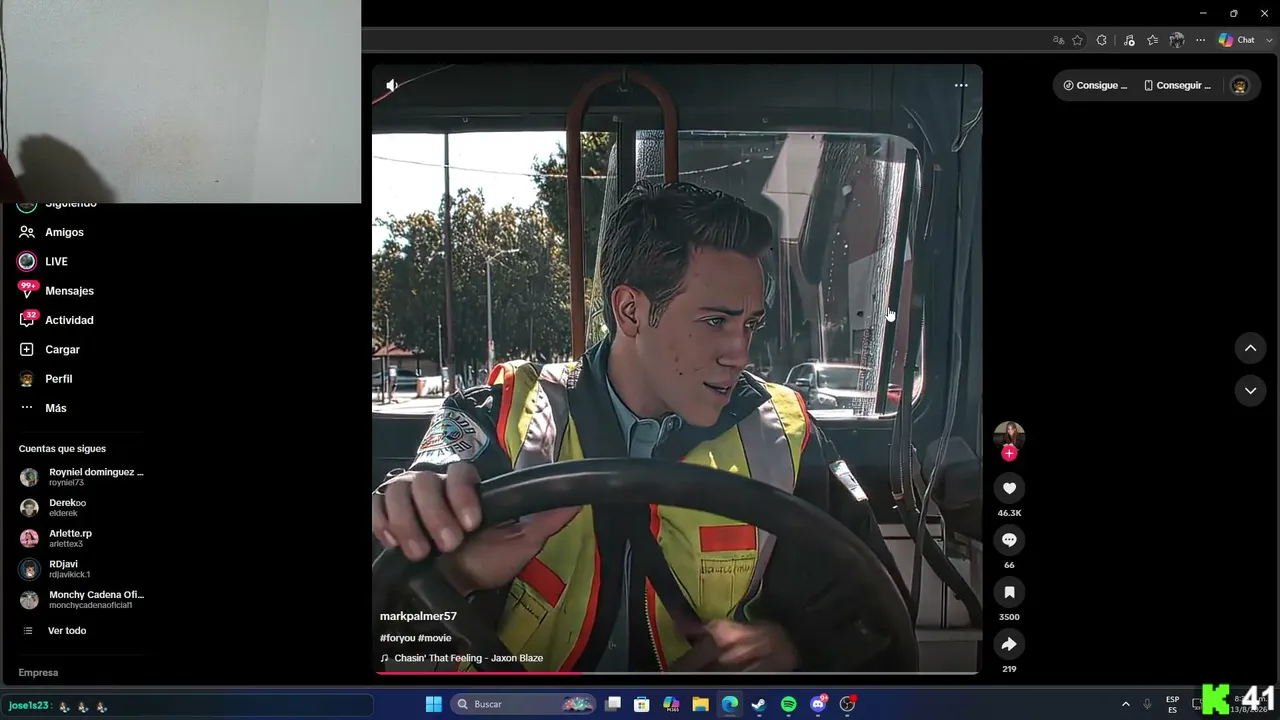Open Edge Settings and more menu
The image size is (1280, 720).
pos(1201,40)
